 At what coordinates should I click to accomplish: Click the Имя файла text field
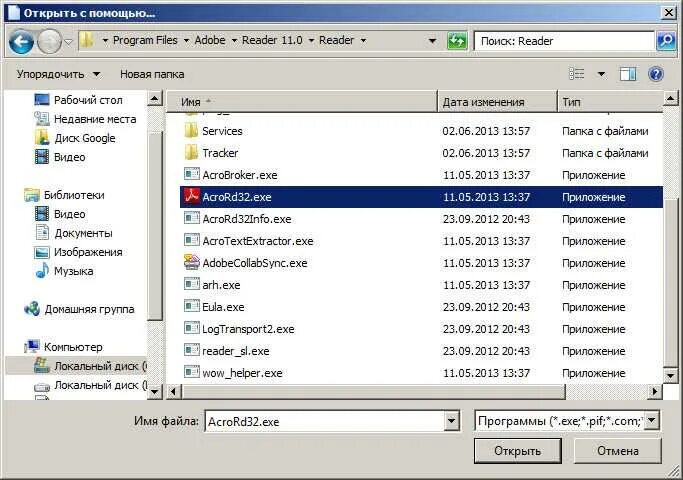[325, 422]
